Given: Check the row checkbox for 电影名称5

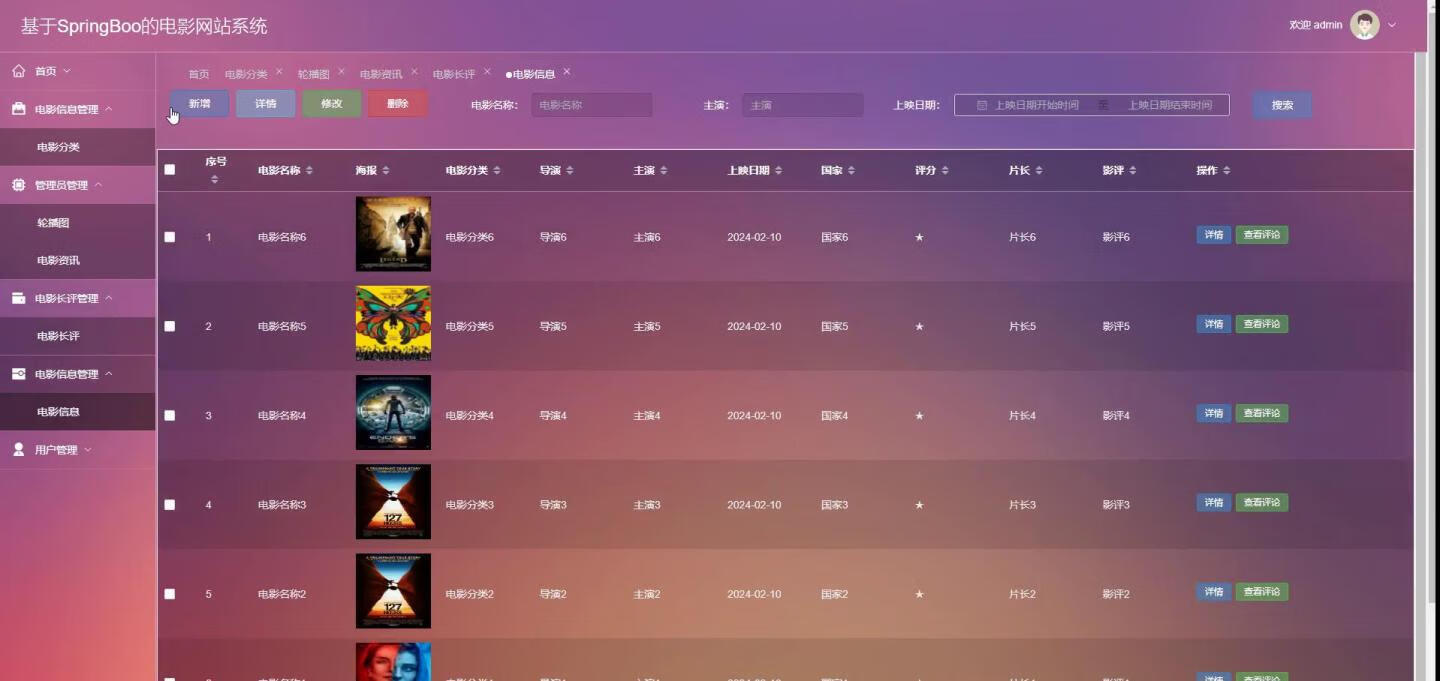Looking at the screenshot, I should [170, 326].
